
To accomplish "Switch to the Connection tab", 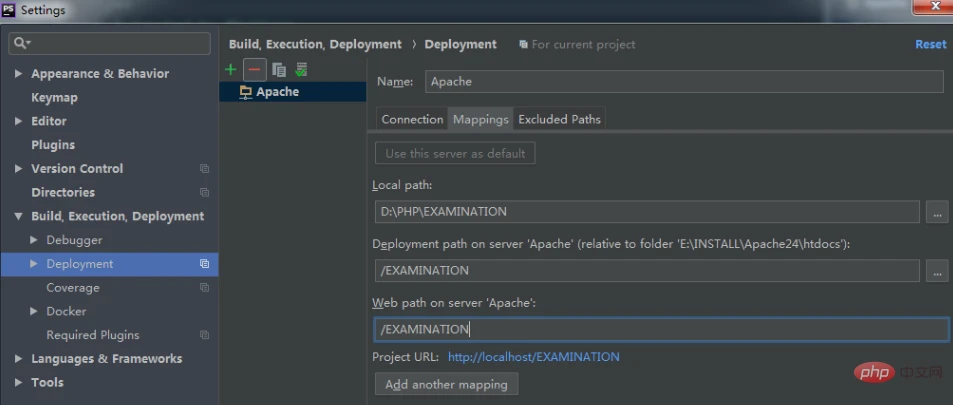I will (412, 119).
